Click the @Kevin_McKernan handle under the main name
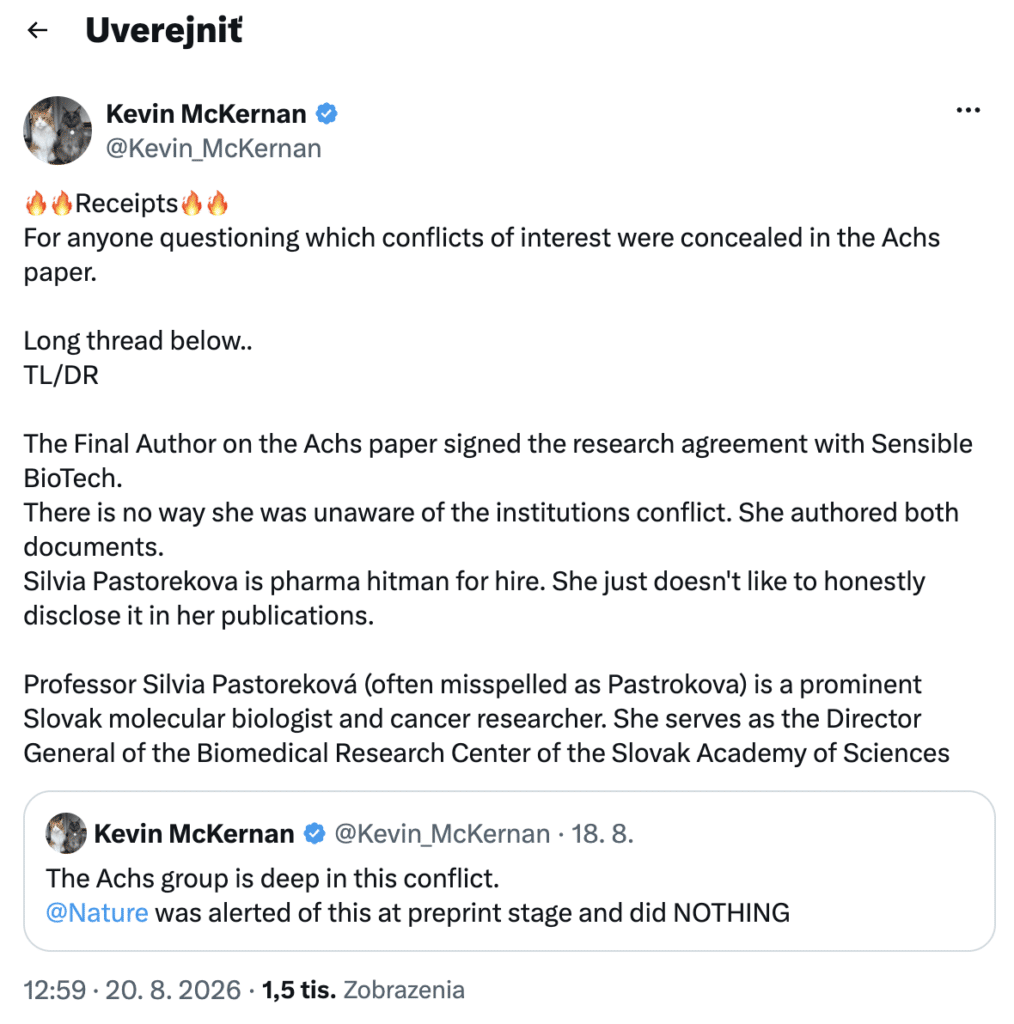The height and width of the screenshot is (1024, 1014). point(214,149)
